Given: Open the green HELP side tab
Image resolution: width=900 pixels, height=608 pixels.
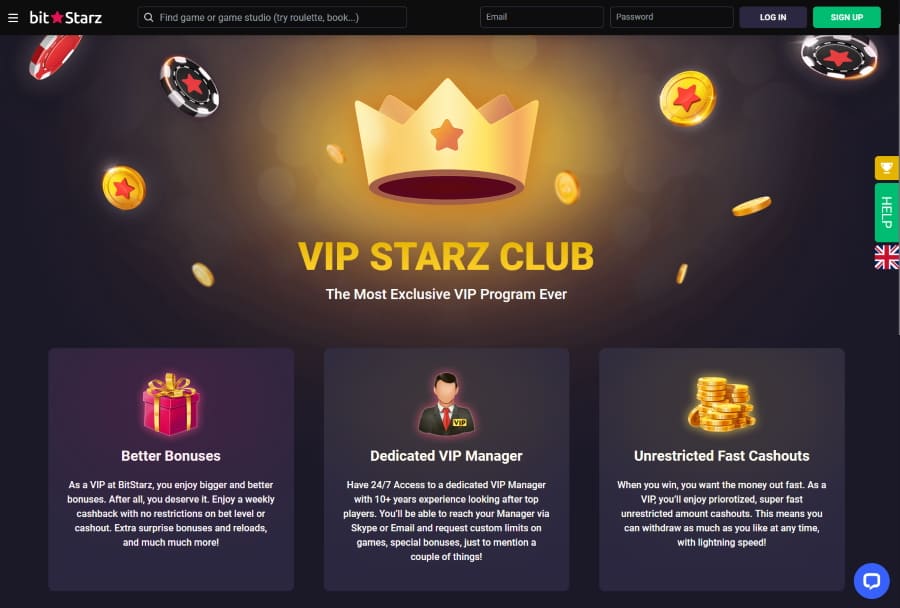Looking at the screenshot, I should click(887, 212).
